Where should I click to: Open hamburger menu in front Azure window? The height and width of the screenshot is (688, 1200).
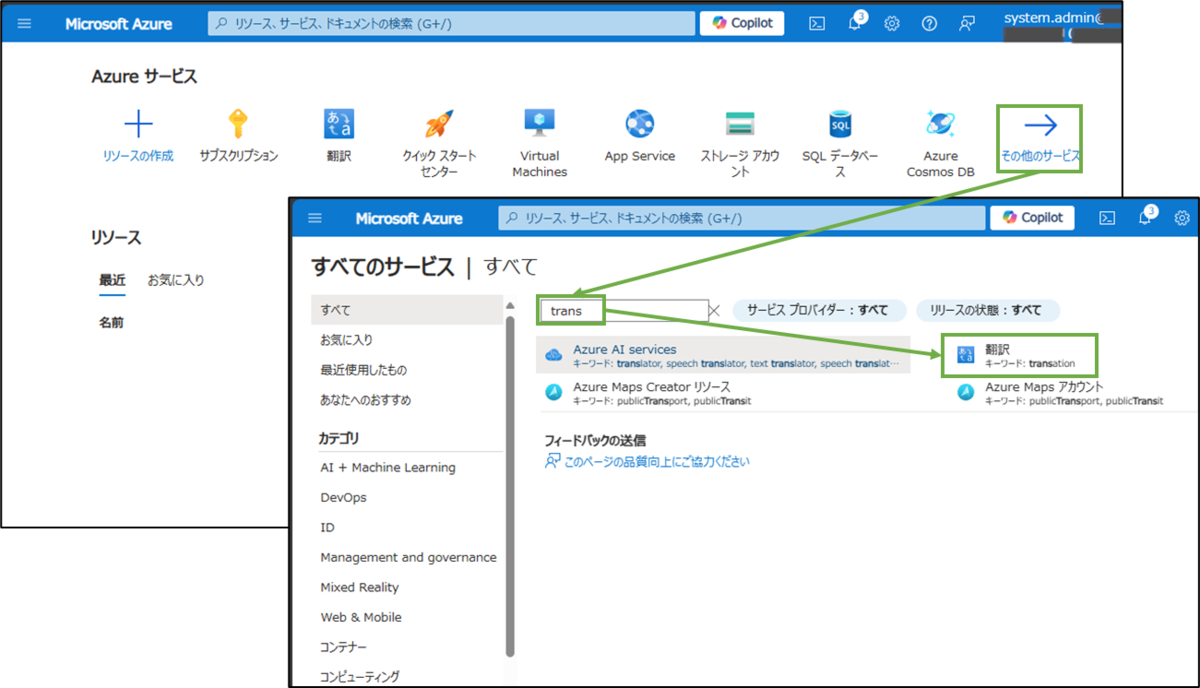[315, 218]
